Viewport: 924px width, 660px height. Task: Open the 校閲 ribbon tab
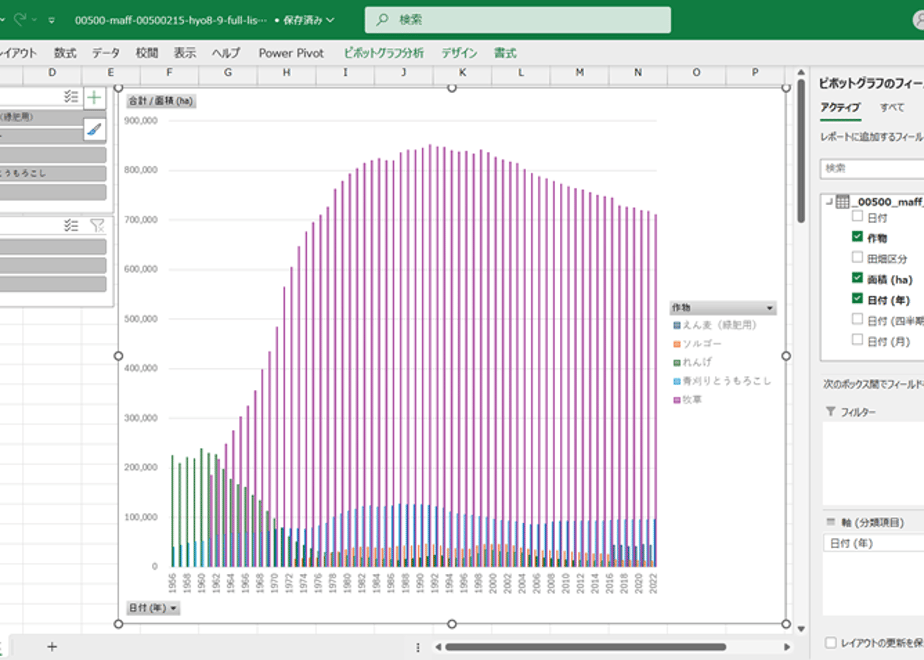click(147, 53)
